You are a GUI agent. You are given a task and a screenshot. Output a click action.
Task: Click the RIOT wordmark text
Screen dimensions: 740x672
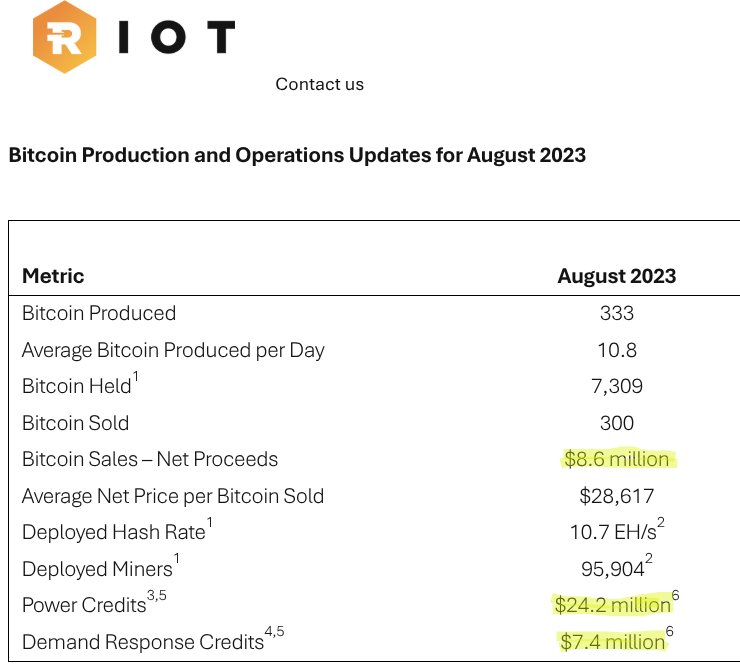click(177, 37)
